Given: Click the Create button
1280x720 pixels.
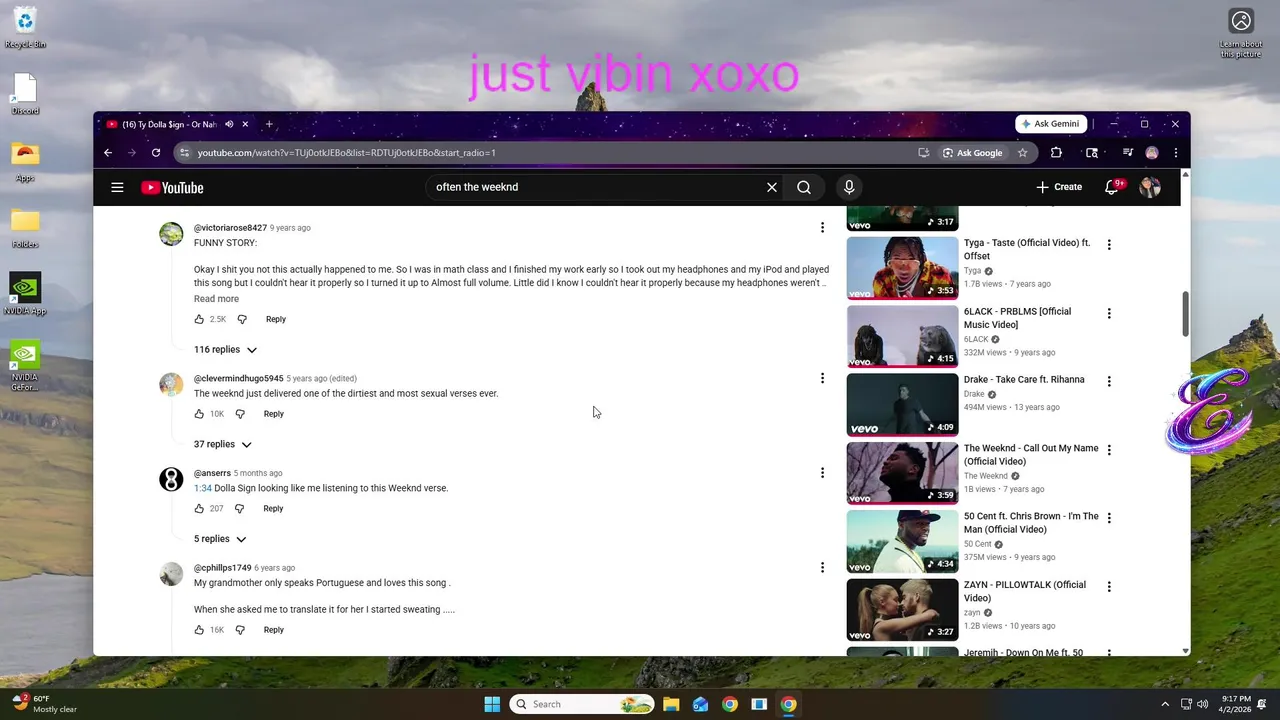Looking at the screenshot, I should pos(1059,187).
